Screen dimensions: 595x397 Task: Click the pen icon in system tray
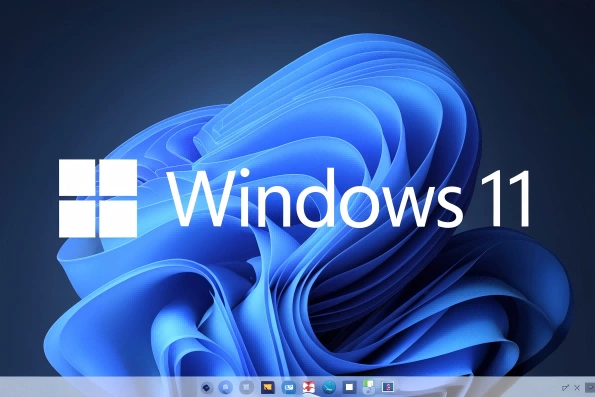[565, 388]
